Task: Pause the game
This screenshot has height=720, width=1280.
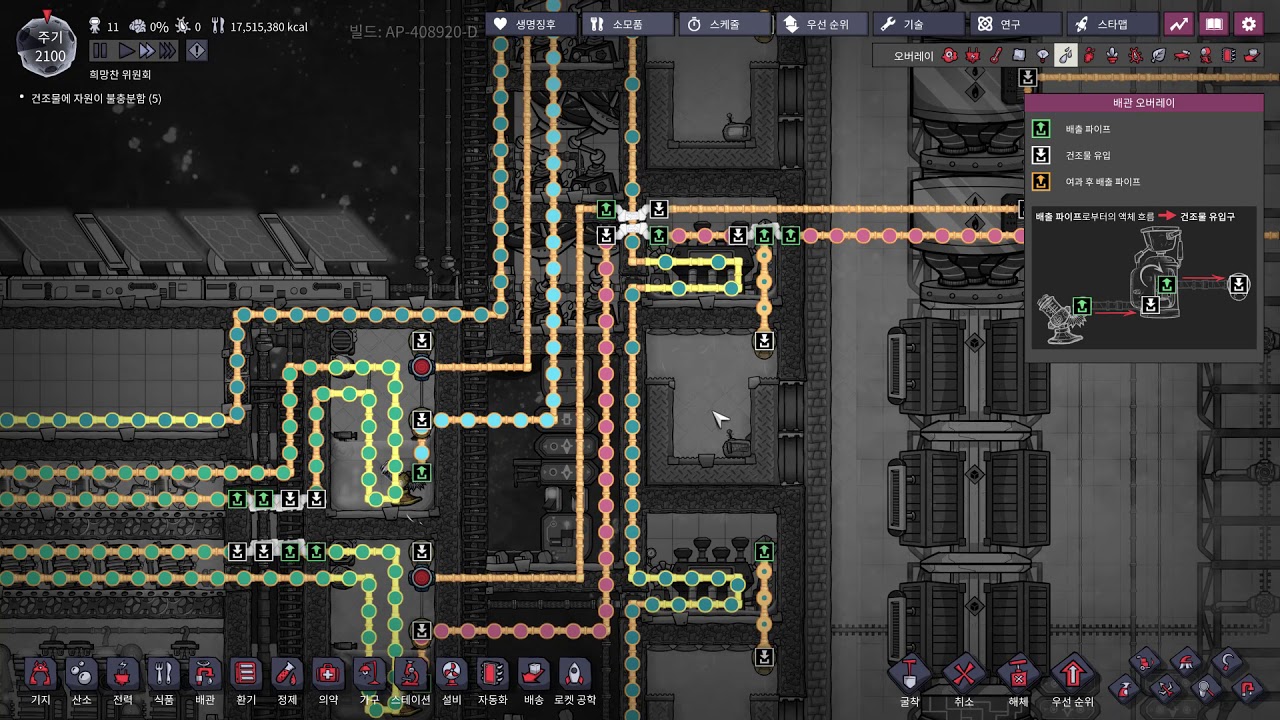Action: coord(100,50)
